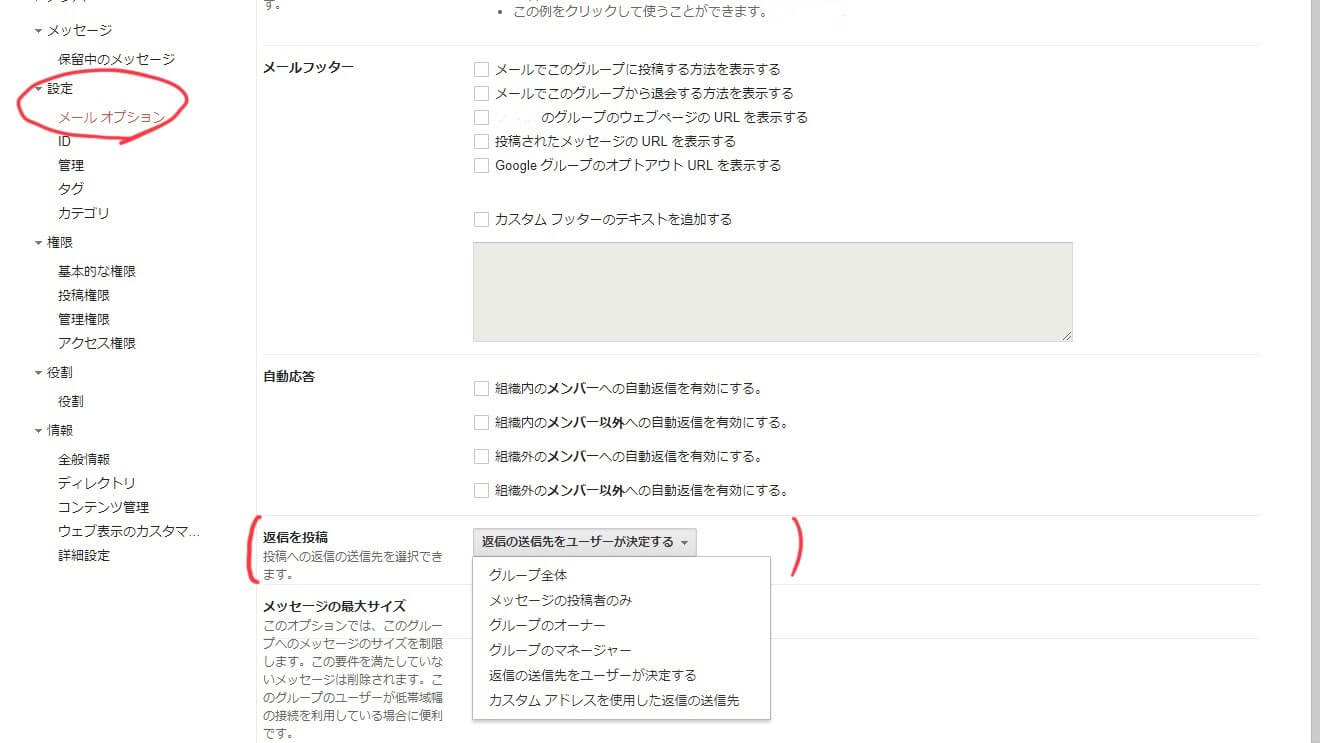Screen dimensions: 1321x743
Task: Enable Google グループのオプトアウト URL checkbox
Action: [x=481, y=166]
